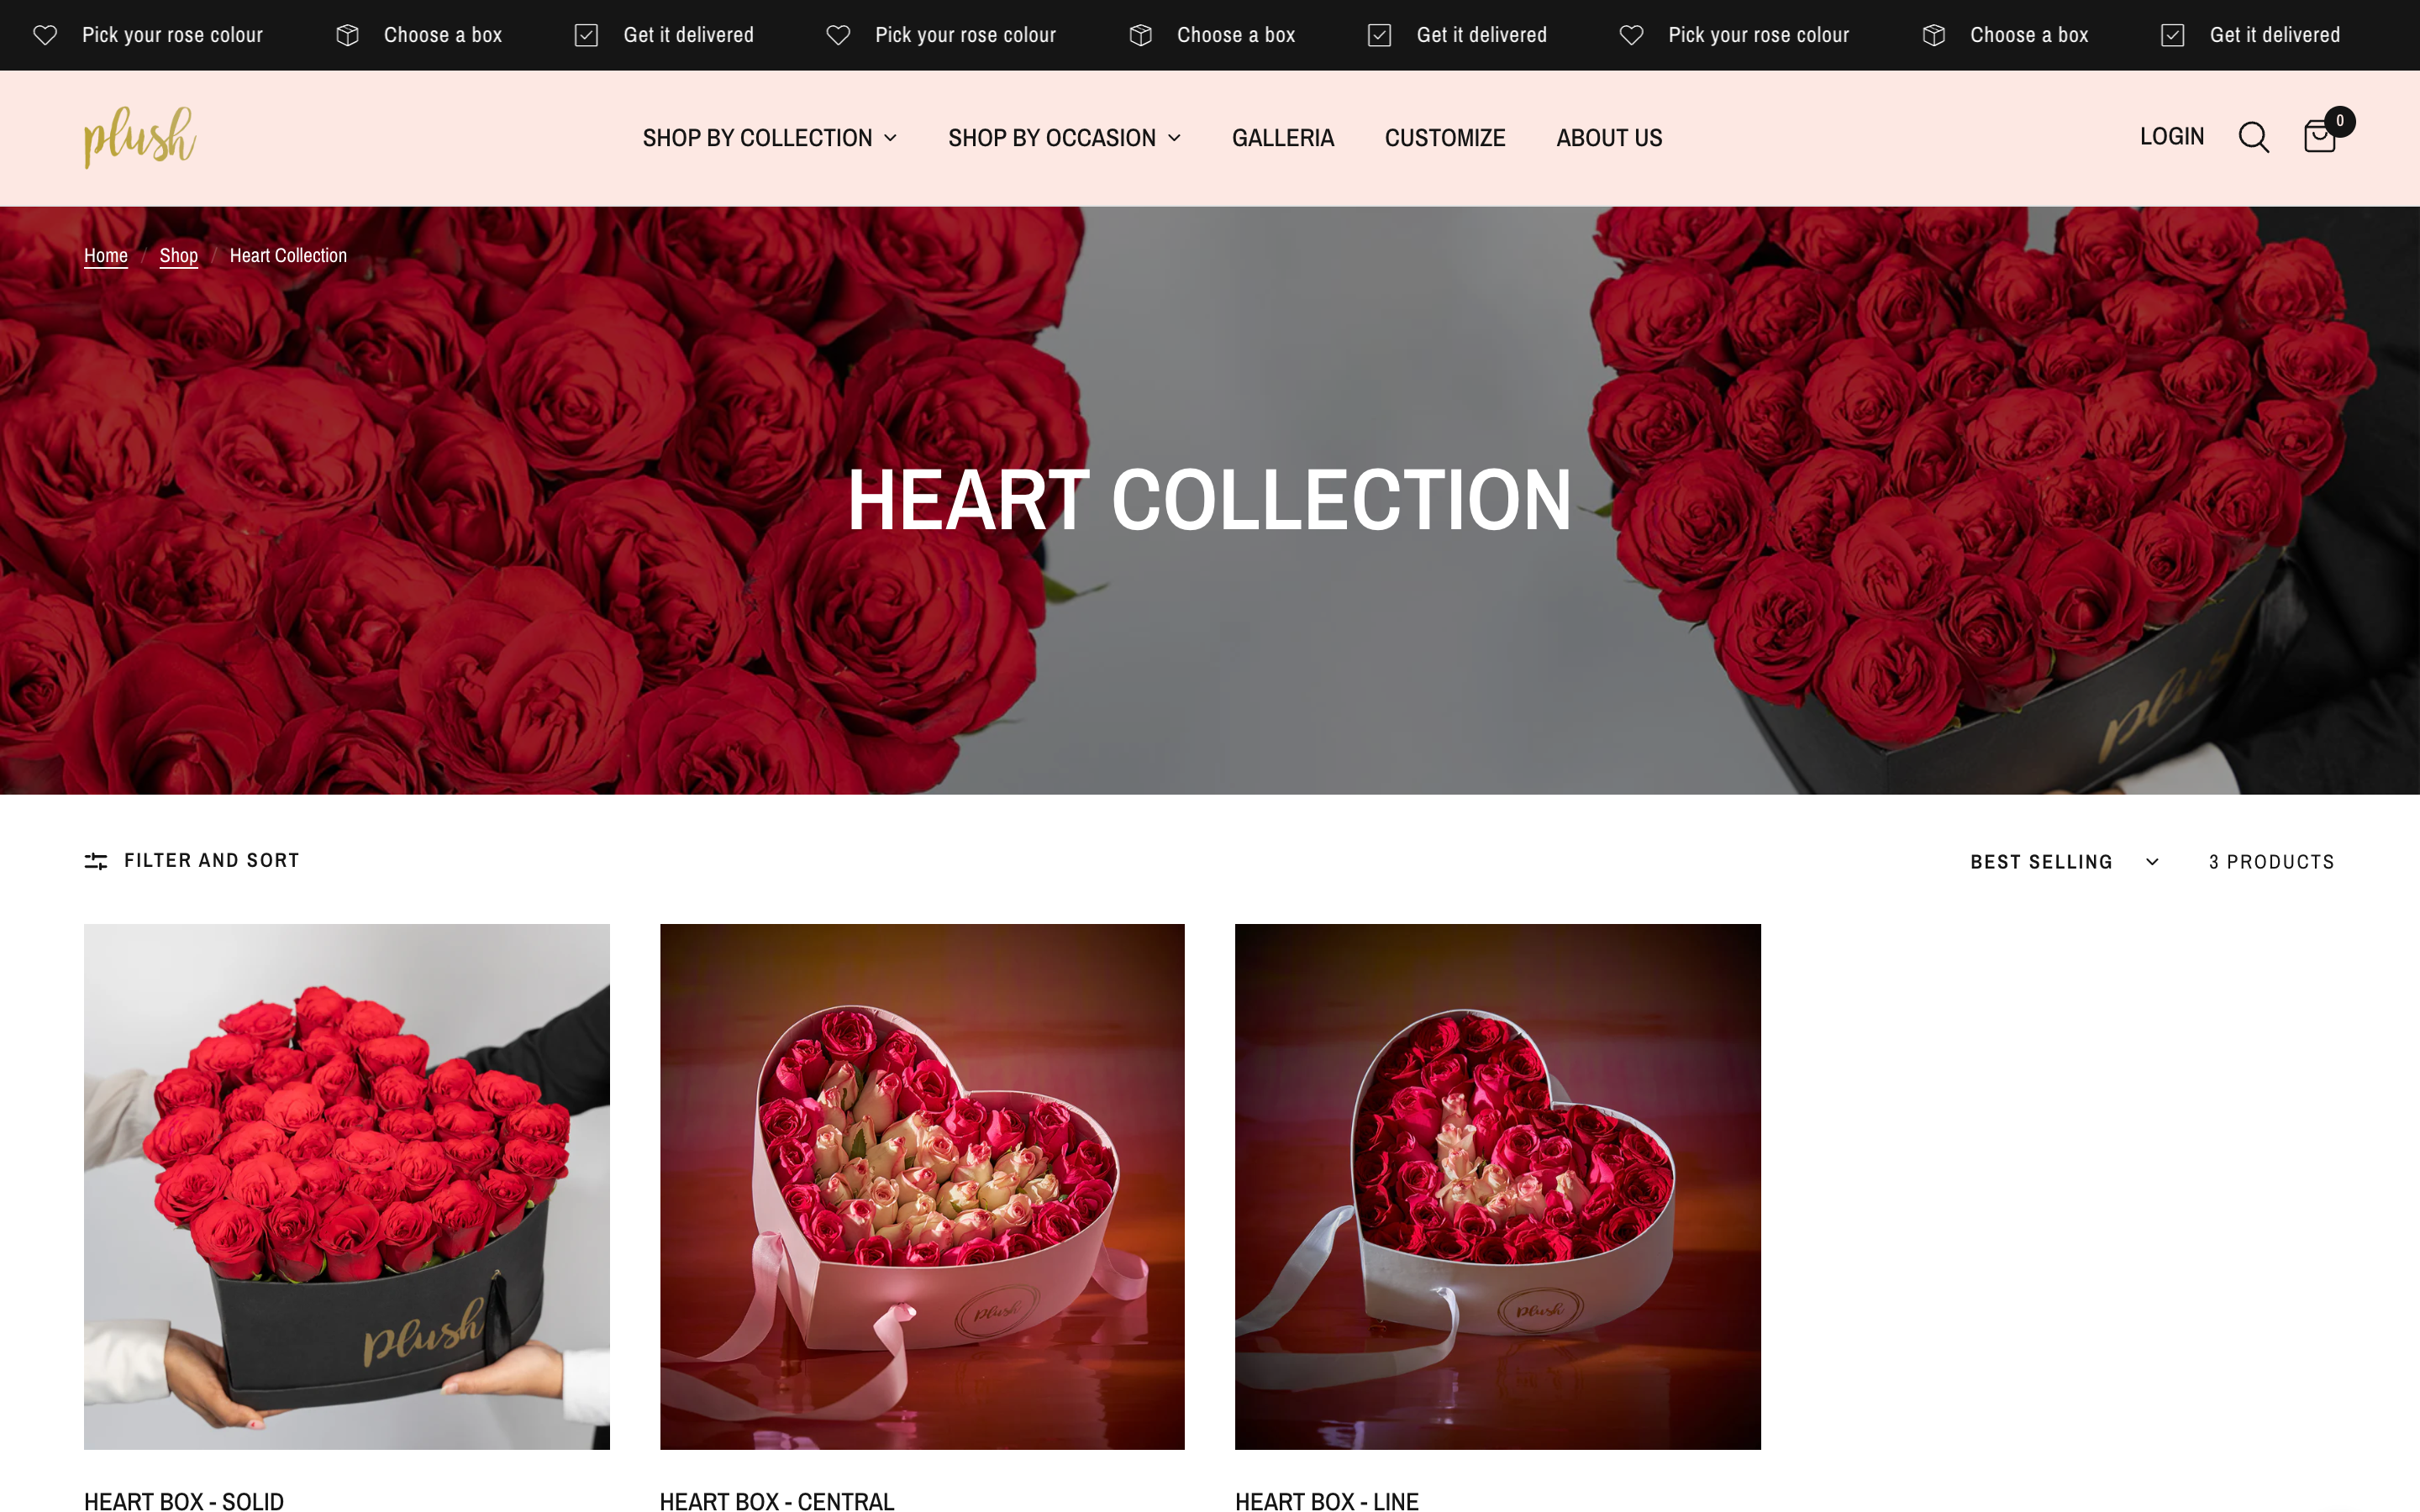Follow the Home breadcrumb link
The width and height of the screenshot is (2420, 1512).
tap(106, 256)
